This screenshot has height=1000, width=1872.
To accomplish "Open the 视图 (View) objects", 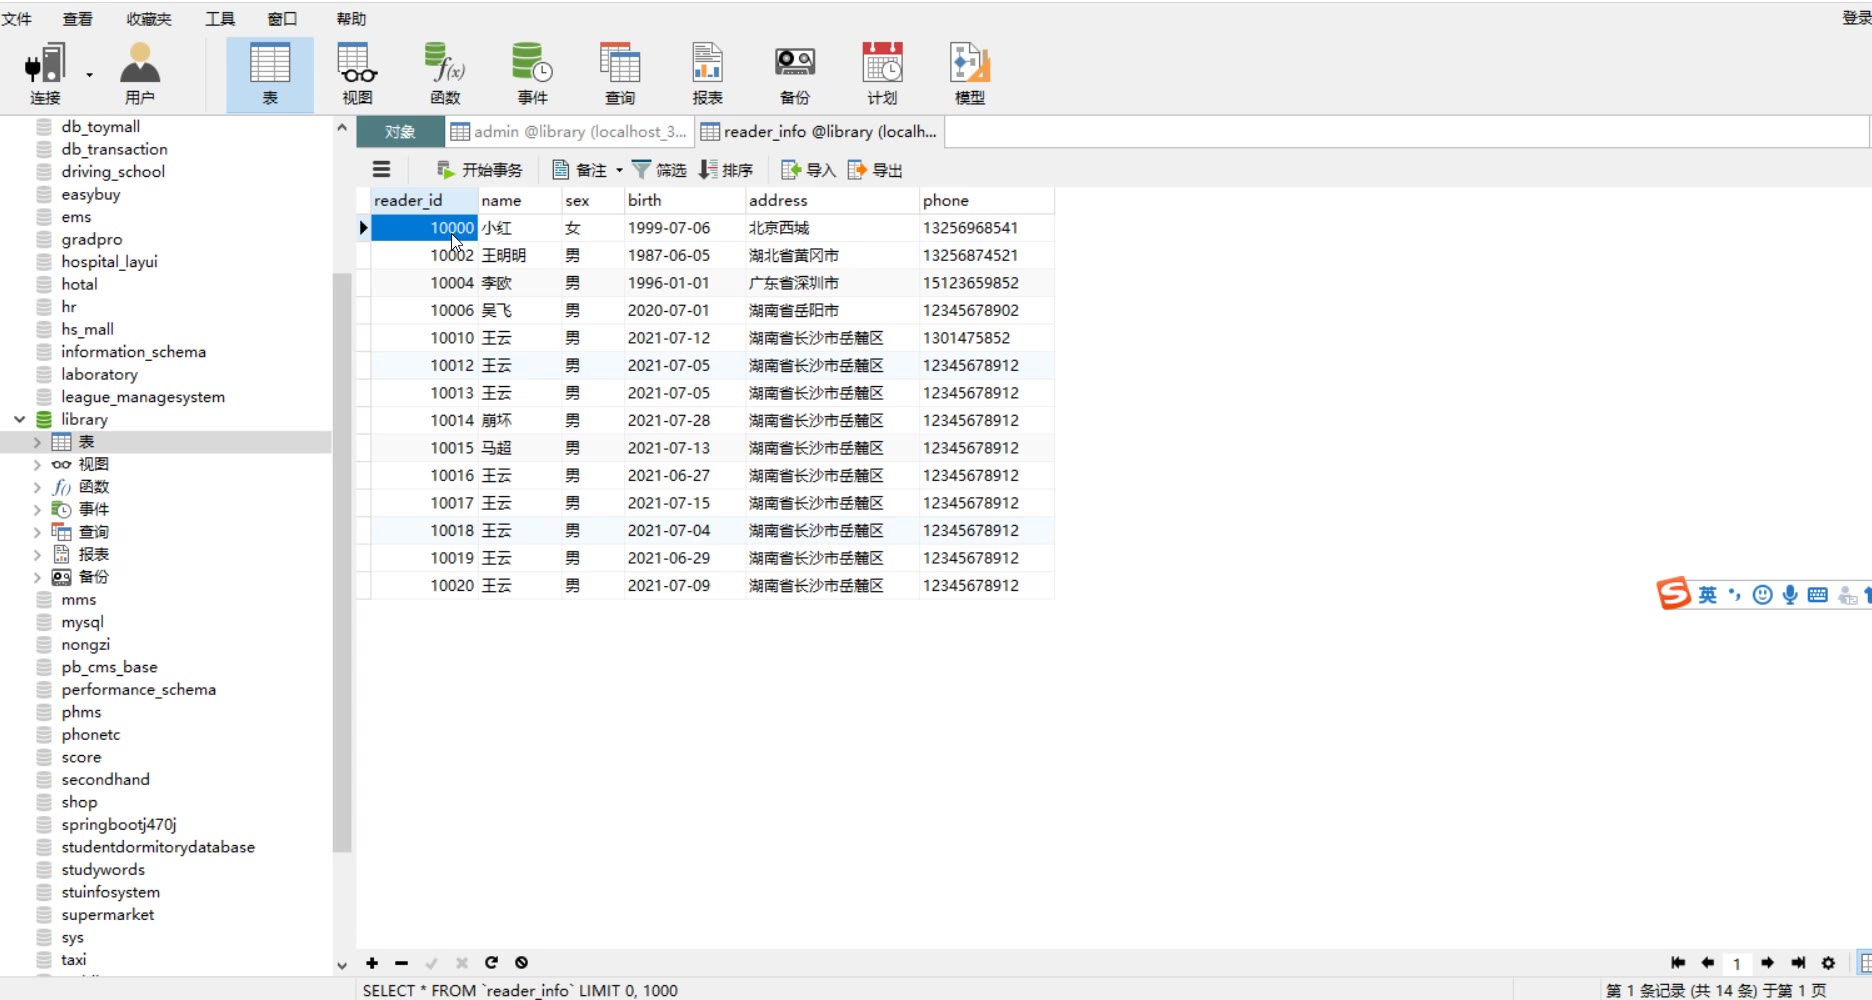I will [x=357, y=74].
